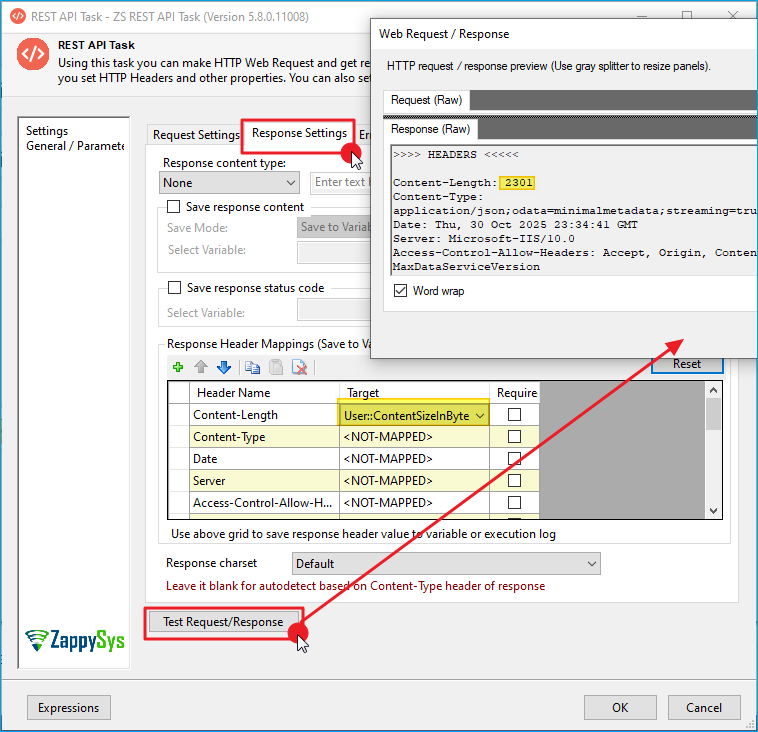The width and height of the screenshot is (758, 732).
Task: Tick the Save response status code checkbox
Action: (x=175, y=288)
